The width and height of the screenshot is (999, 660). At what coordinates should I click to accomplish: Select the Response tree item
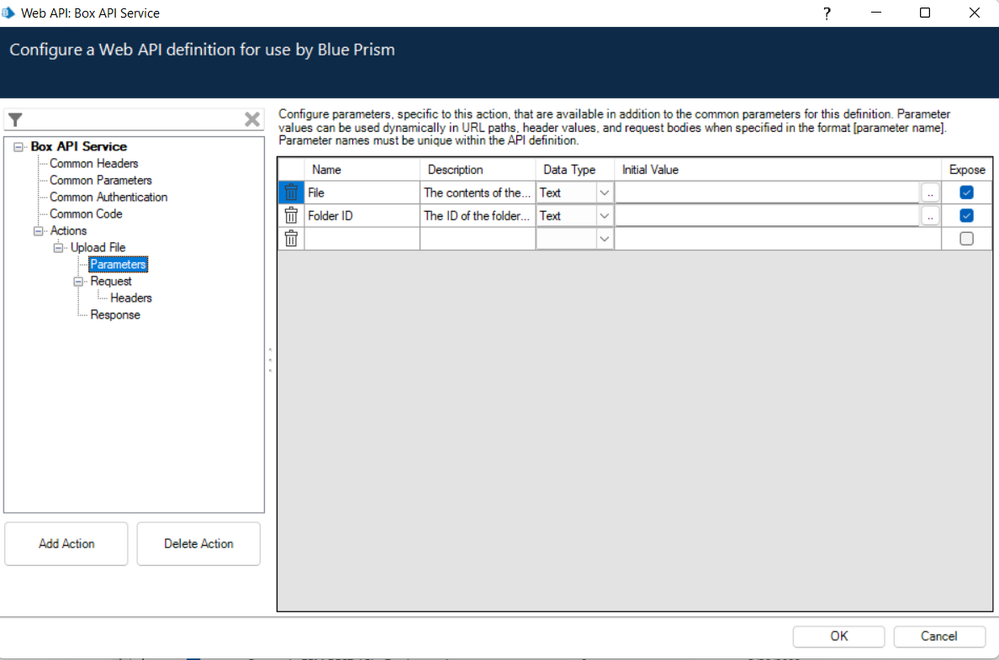pyautogui.click(x=115, y=315)
